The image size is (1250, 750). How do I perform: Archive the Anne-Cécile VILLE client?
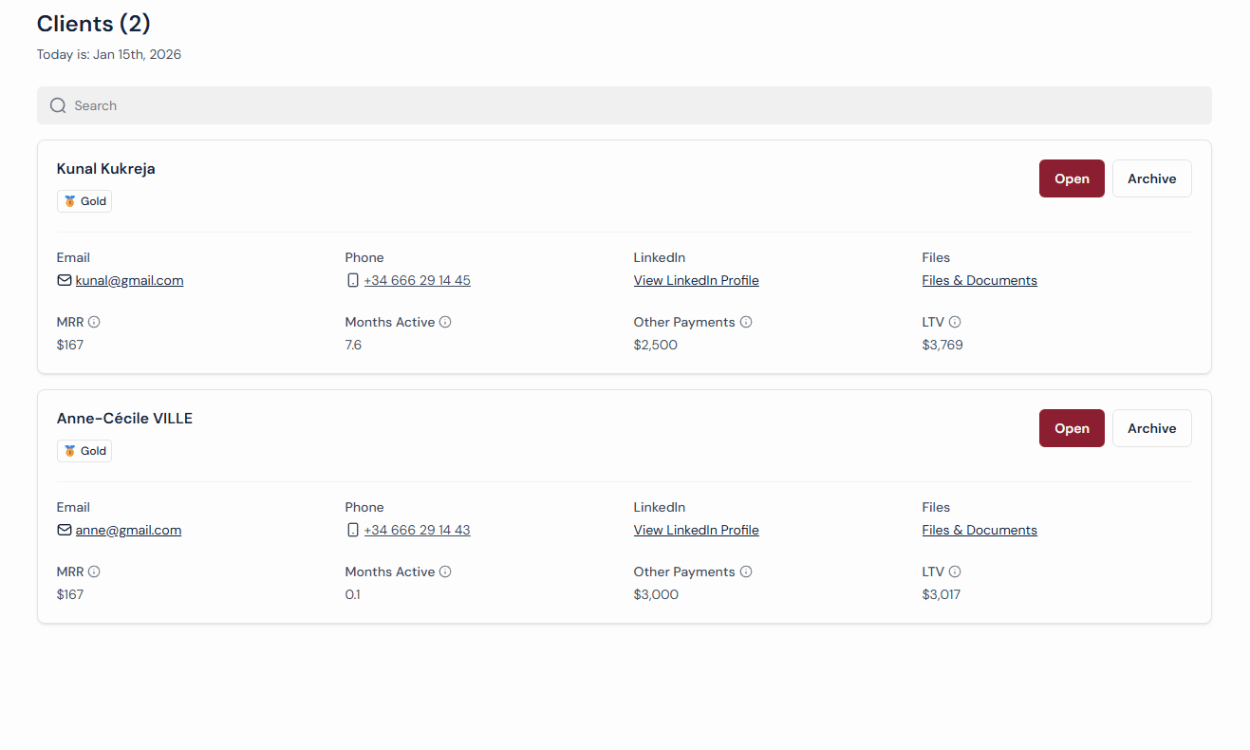[1151, 429]
